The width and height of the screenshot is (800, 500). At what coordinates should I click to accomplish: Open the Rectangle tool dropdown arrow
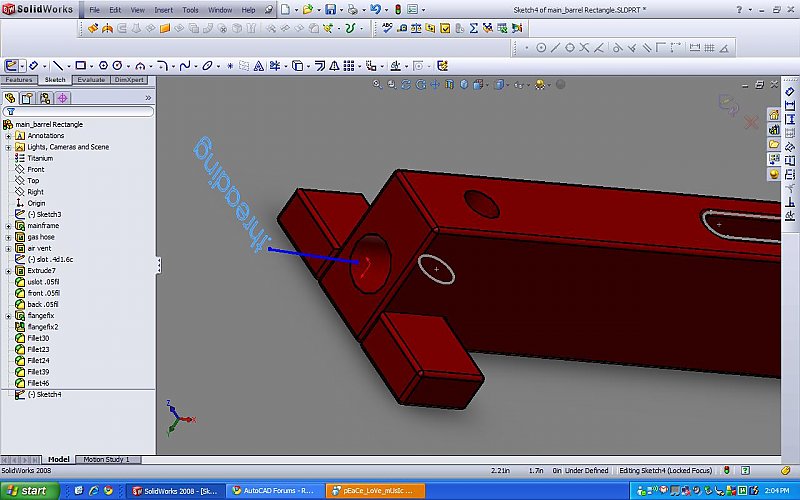(x=94, y=65)
